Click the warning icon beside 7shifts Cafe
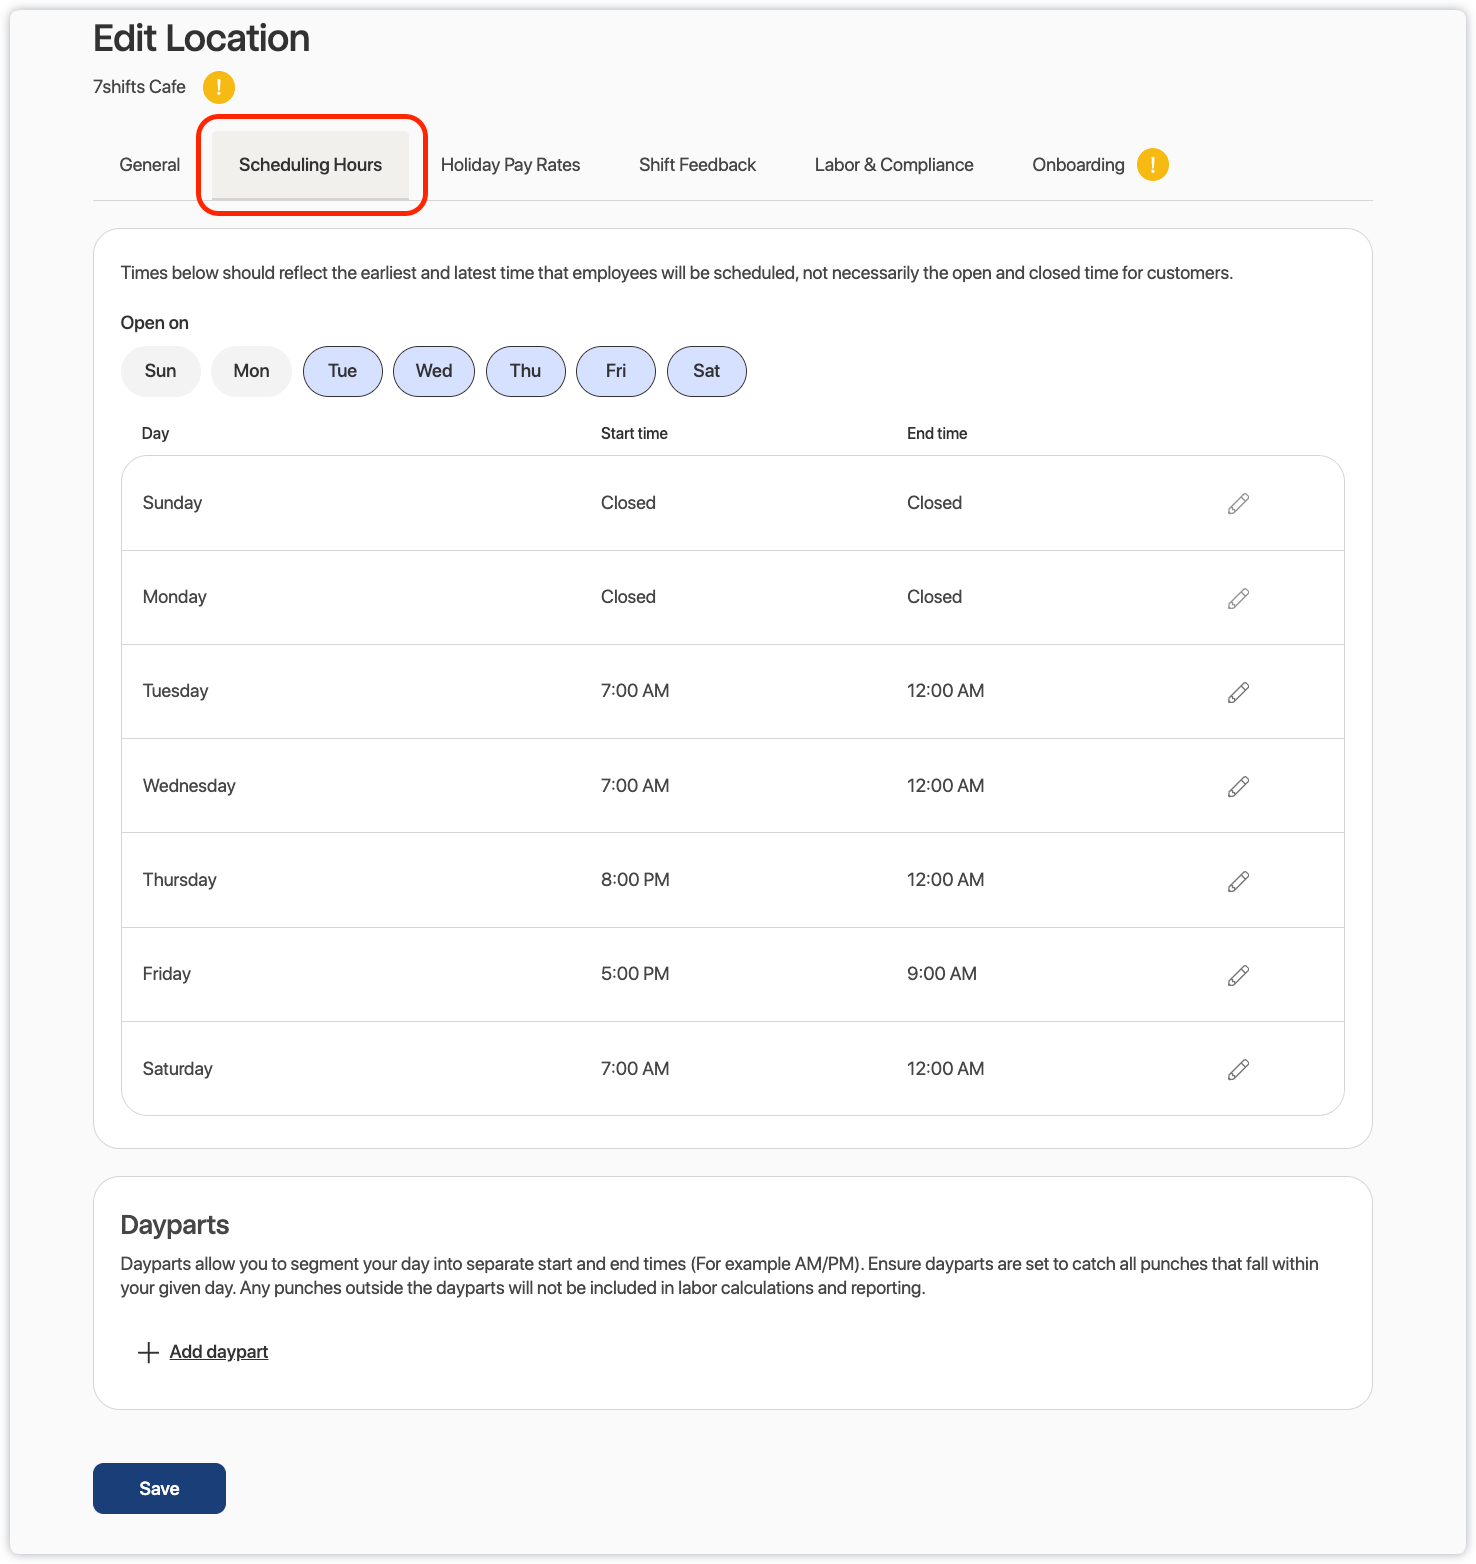 (x=219, y=87)
